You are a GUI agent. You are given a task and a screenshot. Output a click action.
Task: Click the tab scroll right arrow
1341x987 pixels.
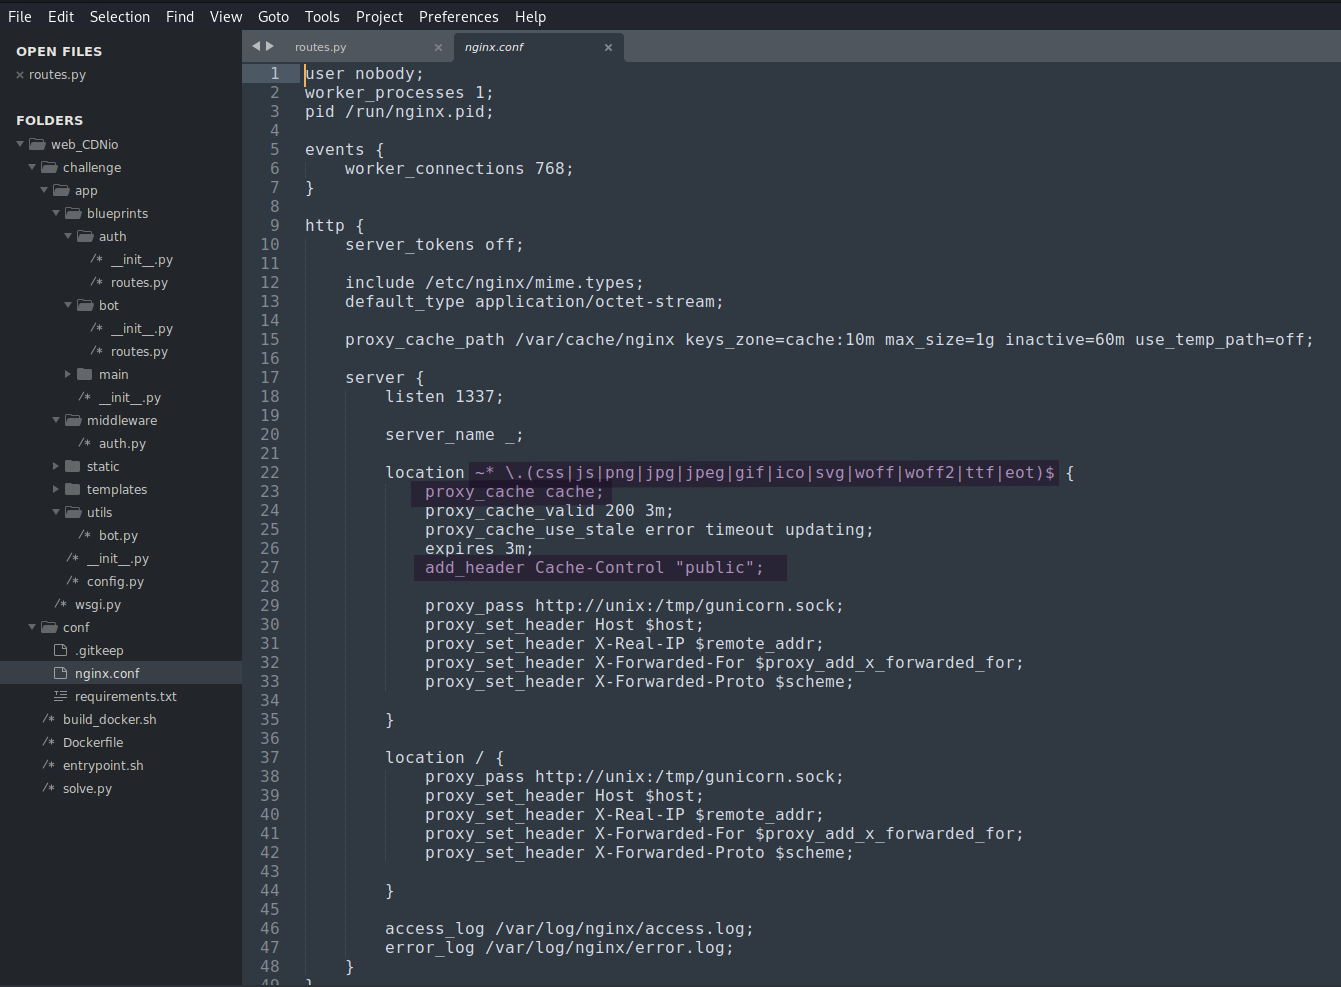pos(270,46)
